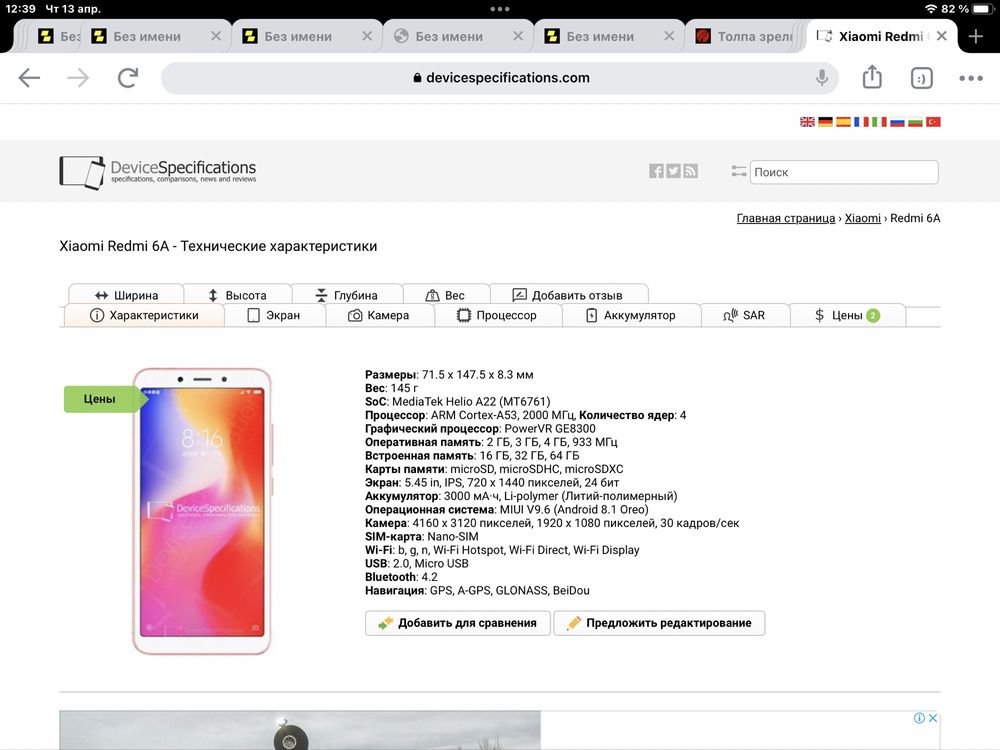Open the ad info icon
The width and height of the screenshot is (1000, 750).
click(x=919, y=718)
